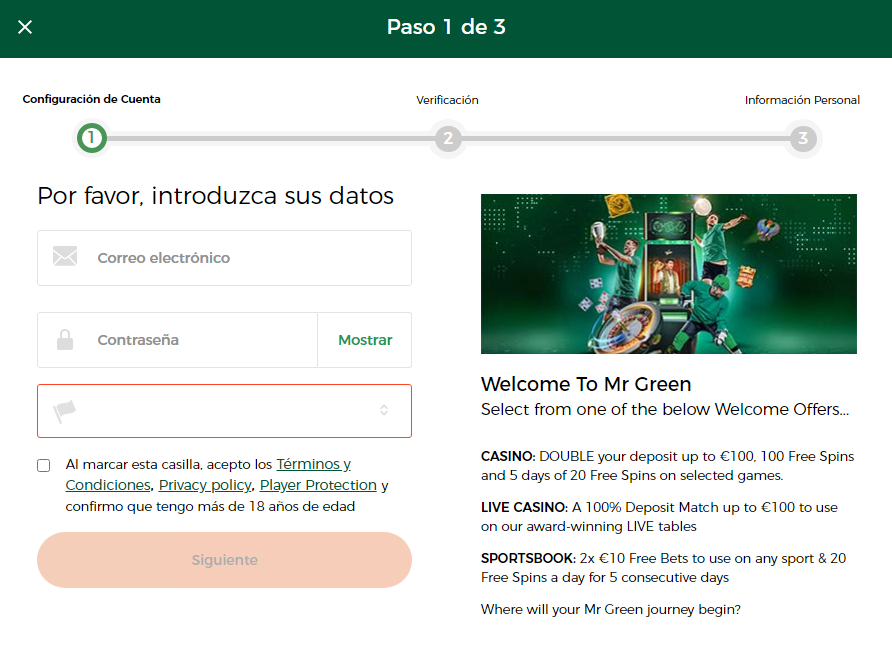Click the Mr Green welcome banner image

click(668, 274)
